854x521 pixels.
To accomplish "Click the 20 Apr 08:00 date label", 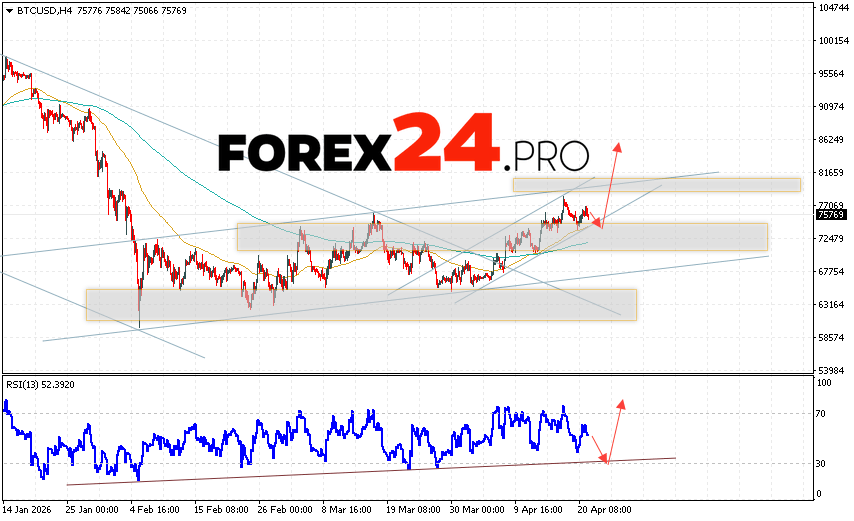I will pos(606,508).
